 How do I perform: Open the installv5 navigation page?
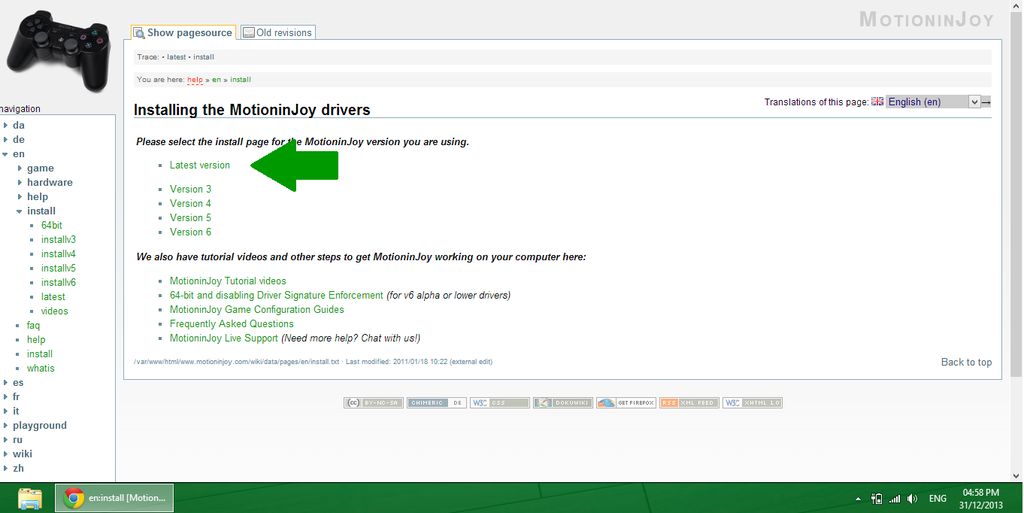pyautogui.click(x=58, y=268)
